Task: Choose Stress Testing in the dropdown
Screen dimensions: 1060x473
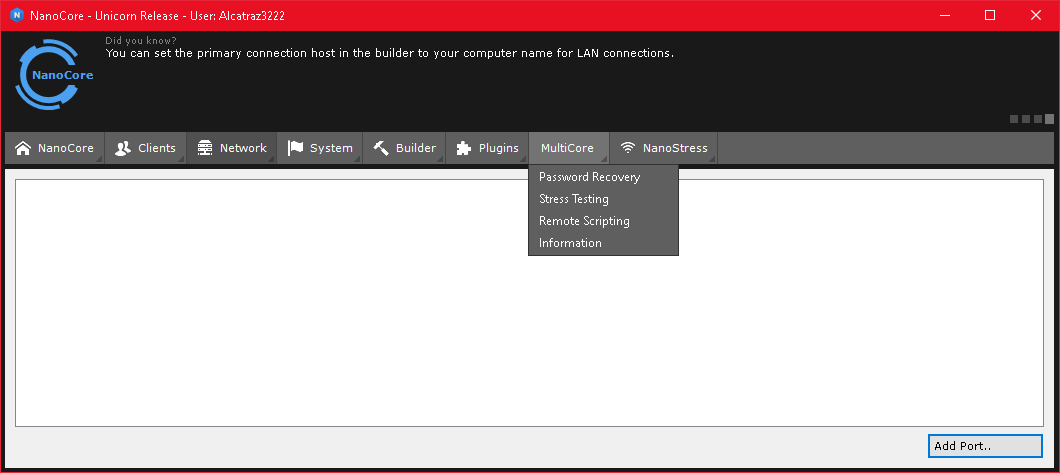Action: tap(573, 199)
